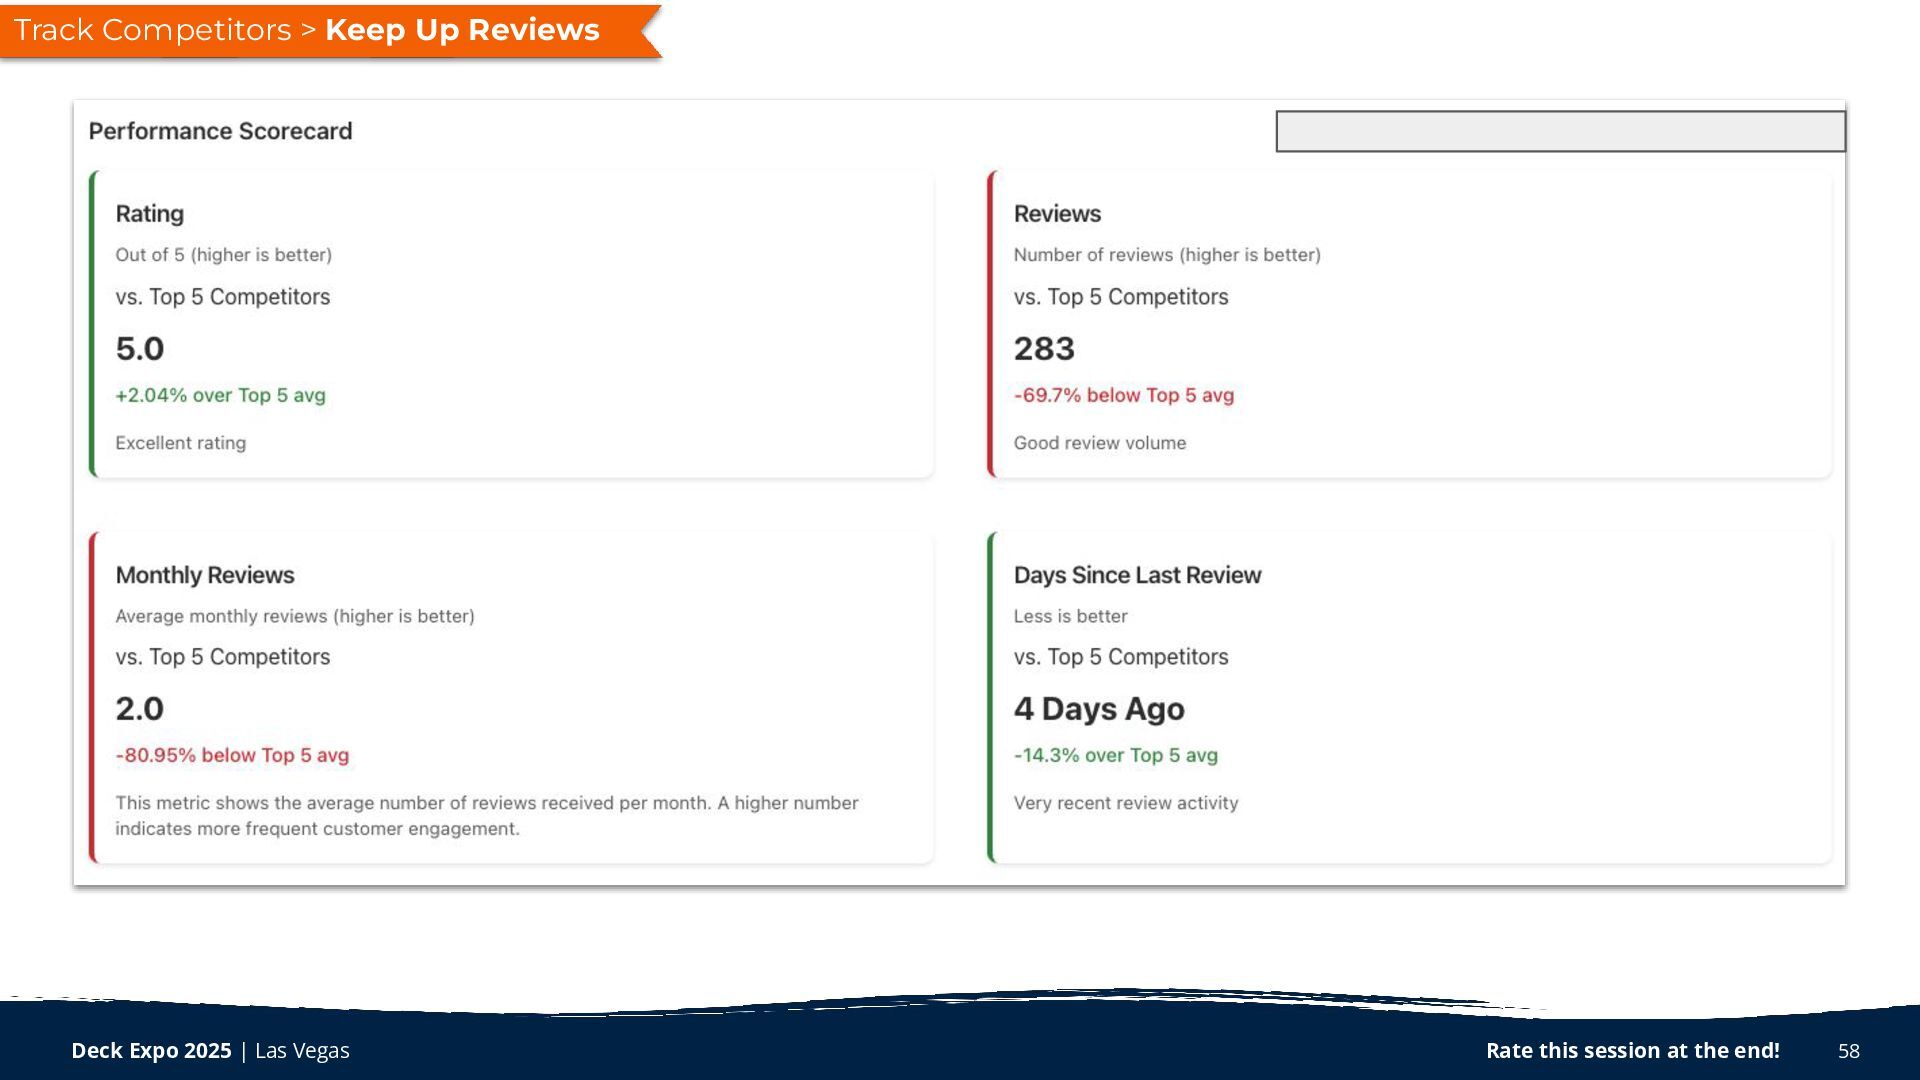Click +2.04% over Top 5 avg text
This screenshot has height=1080, width=1920.
pos(220,395)
